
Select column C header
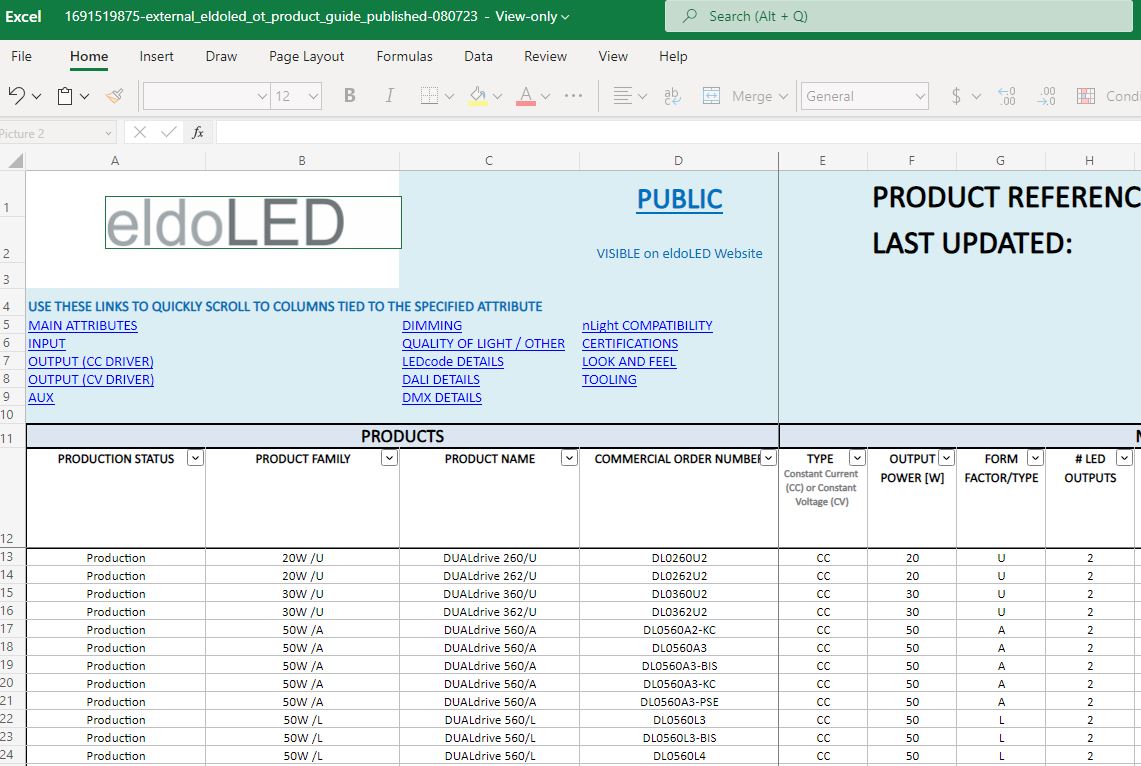click(489, 161)
